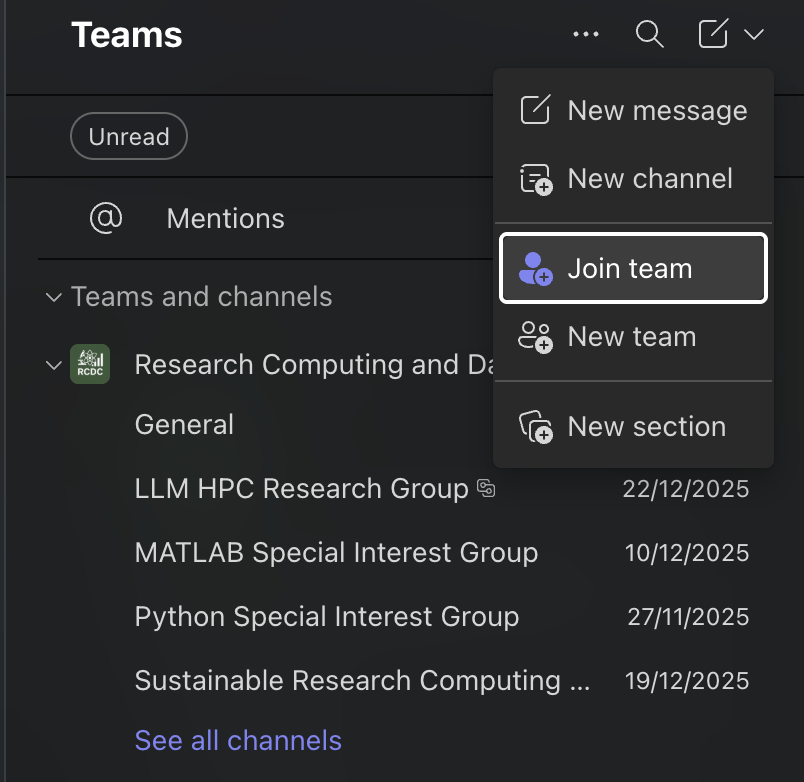Click the See all channels link

[x=238, y=741]
